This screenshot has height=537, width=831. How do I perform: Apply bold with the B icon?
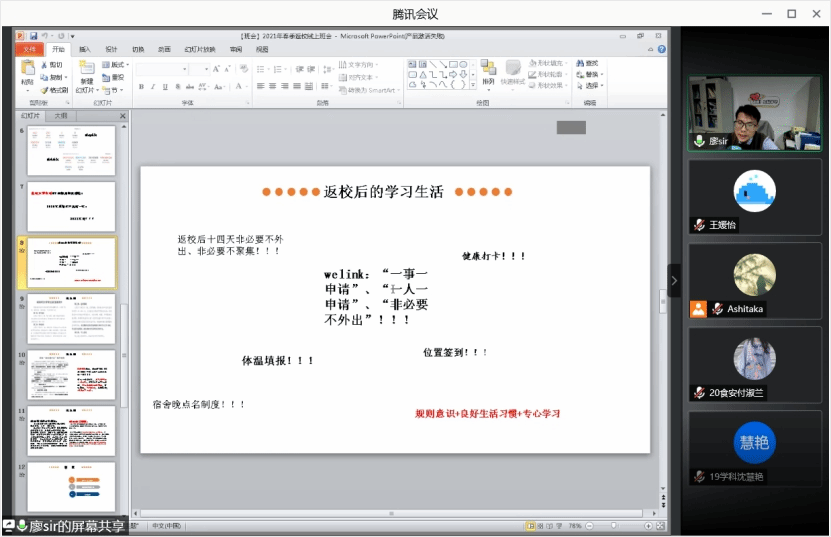pyautogui.click(x=141, y=87)
